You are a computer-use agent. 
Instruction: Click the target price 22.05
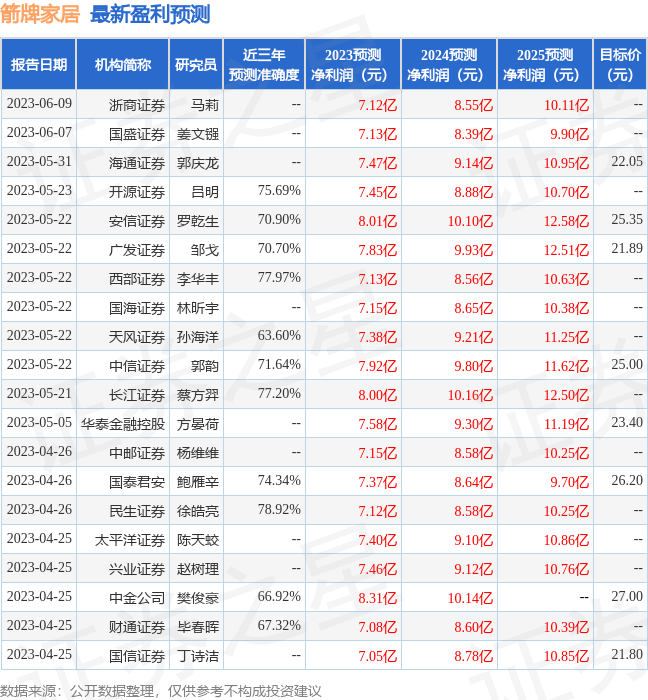point(627,161)
